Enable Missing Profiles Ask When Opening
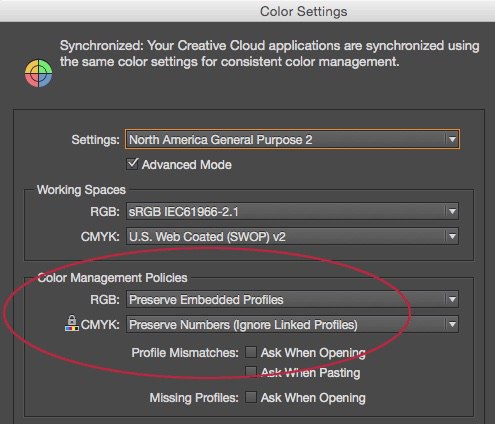Image resolution: width=495 pixels, height=424 pixels. pyautogui.click(x=251, y=397)
